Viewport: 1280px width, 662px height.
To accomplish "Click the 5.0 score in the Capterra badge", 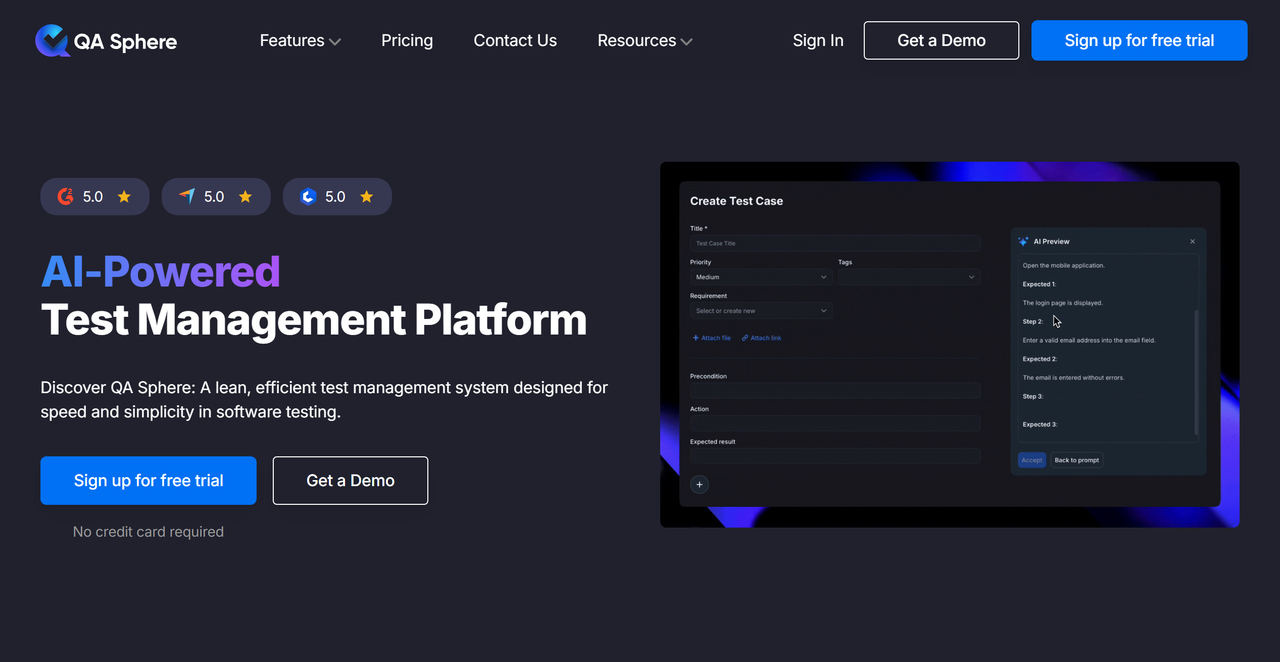I will [x=214, y=197].
